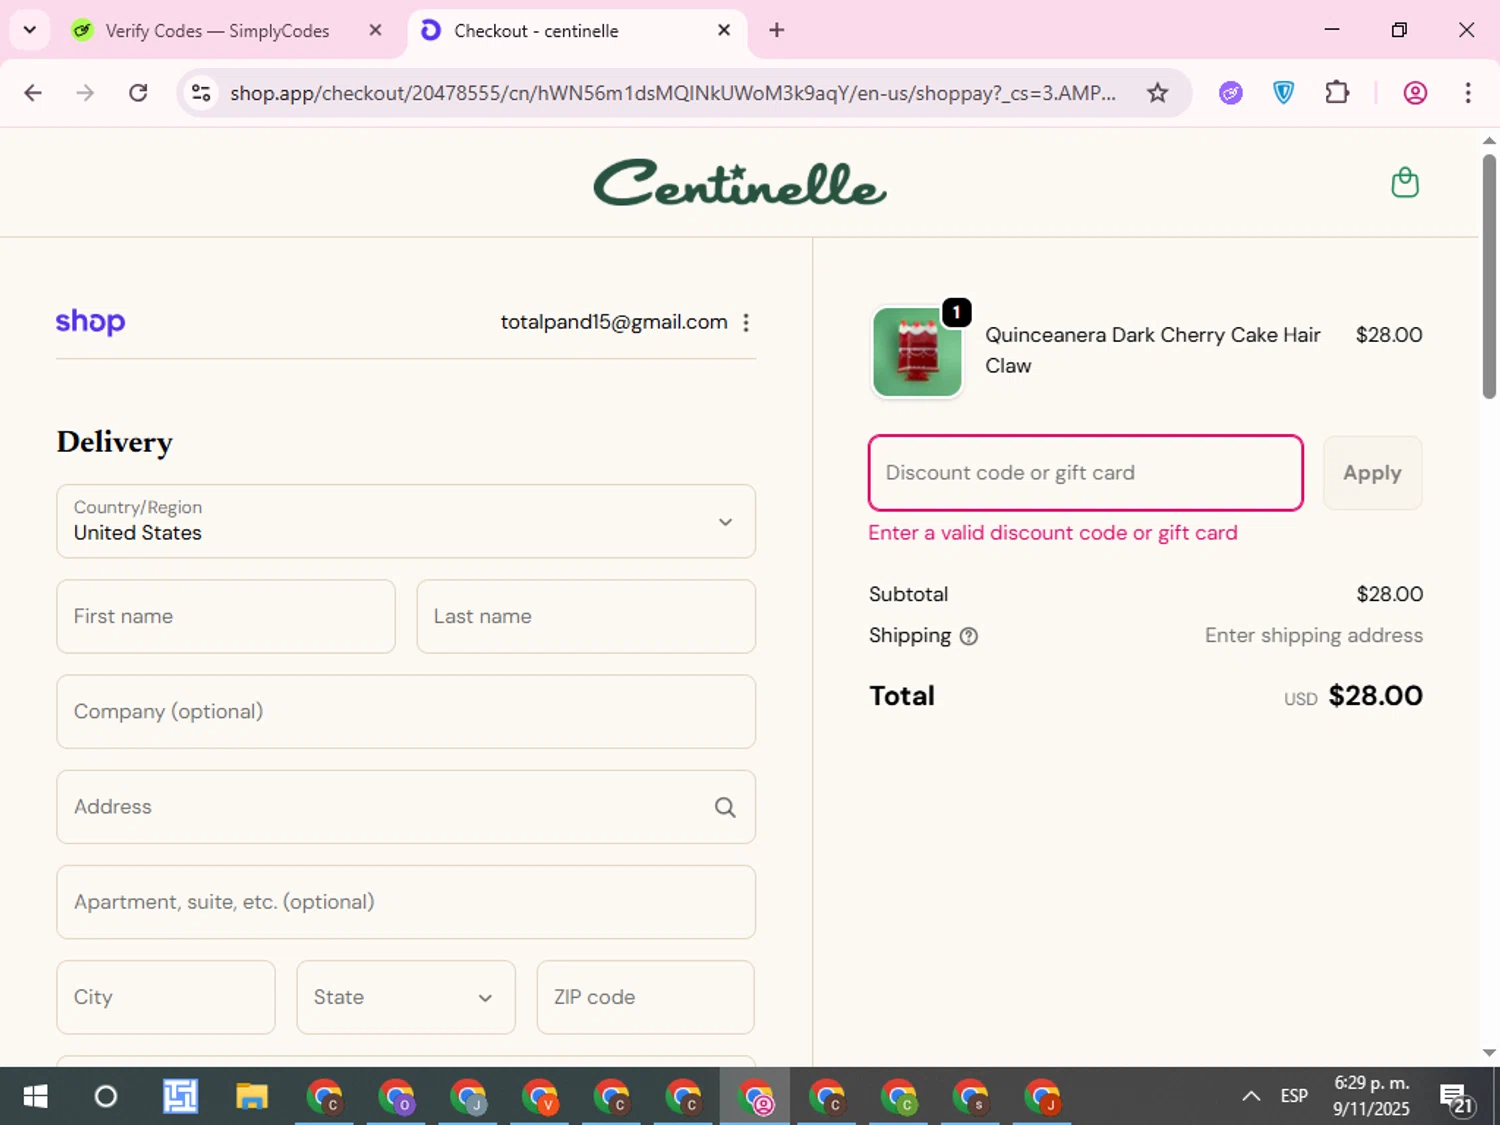The width and height of the screenshot is (1500, 1125).
Task: Open the Windows Start menu
Action: tap(35, 1097)
